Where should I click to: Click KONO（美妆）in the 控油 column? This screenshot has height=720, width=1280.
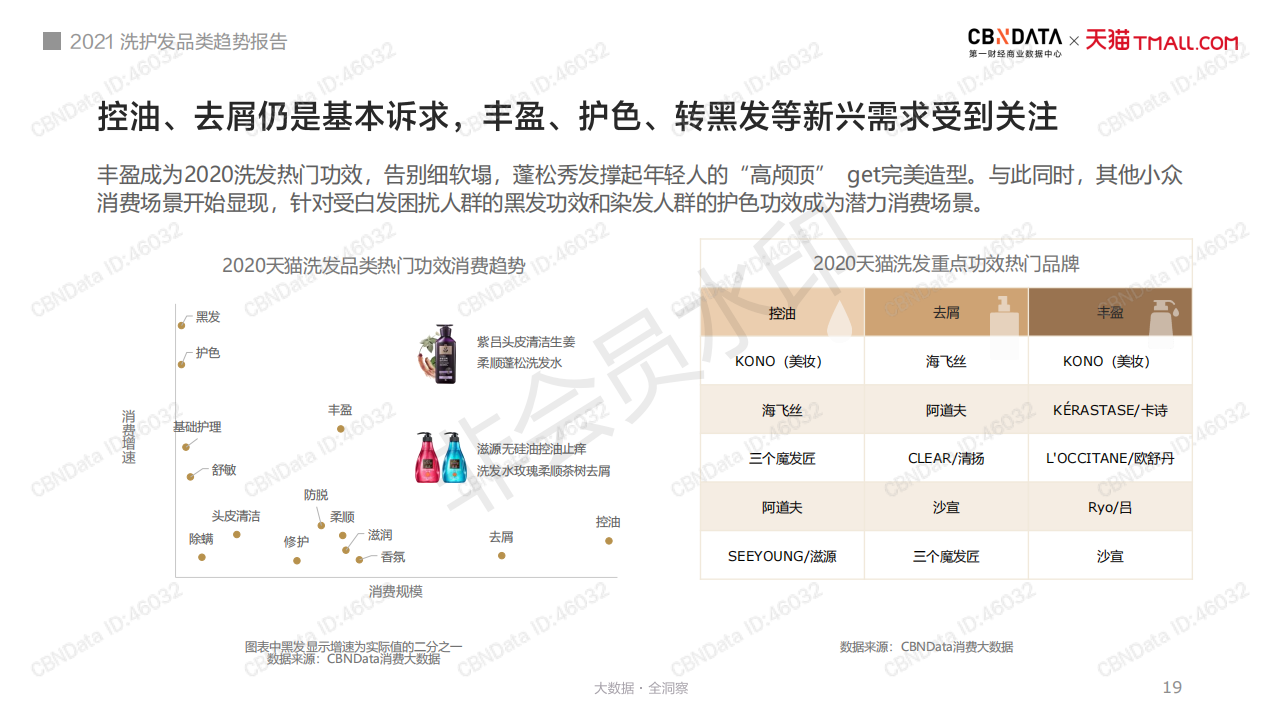pos(781,362)
